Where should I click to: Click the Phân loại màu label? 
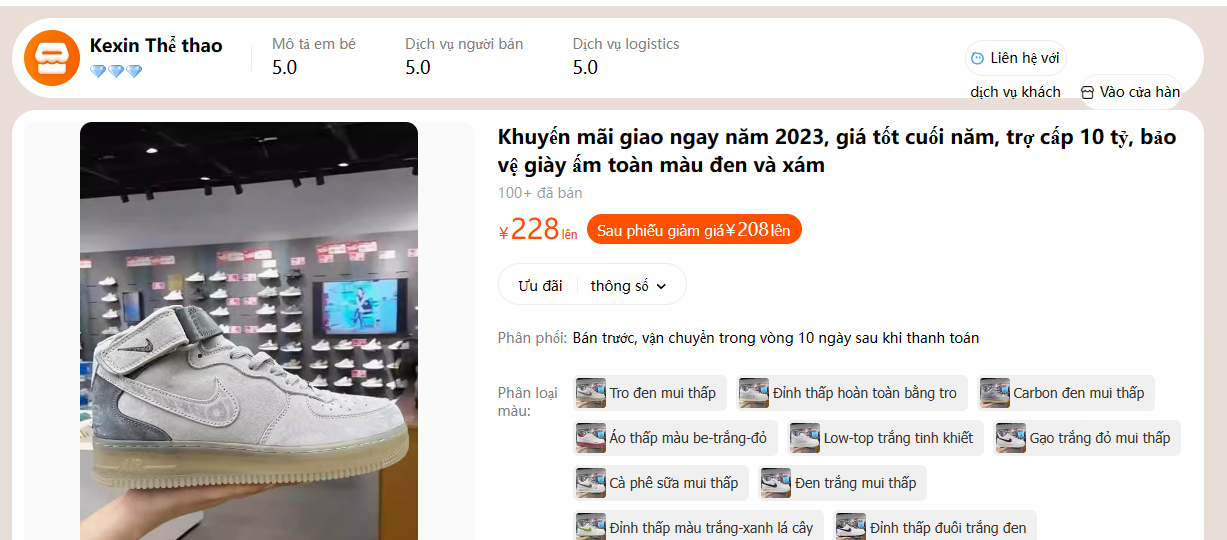pyautogui.click(x=528, y=402)
